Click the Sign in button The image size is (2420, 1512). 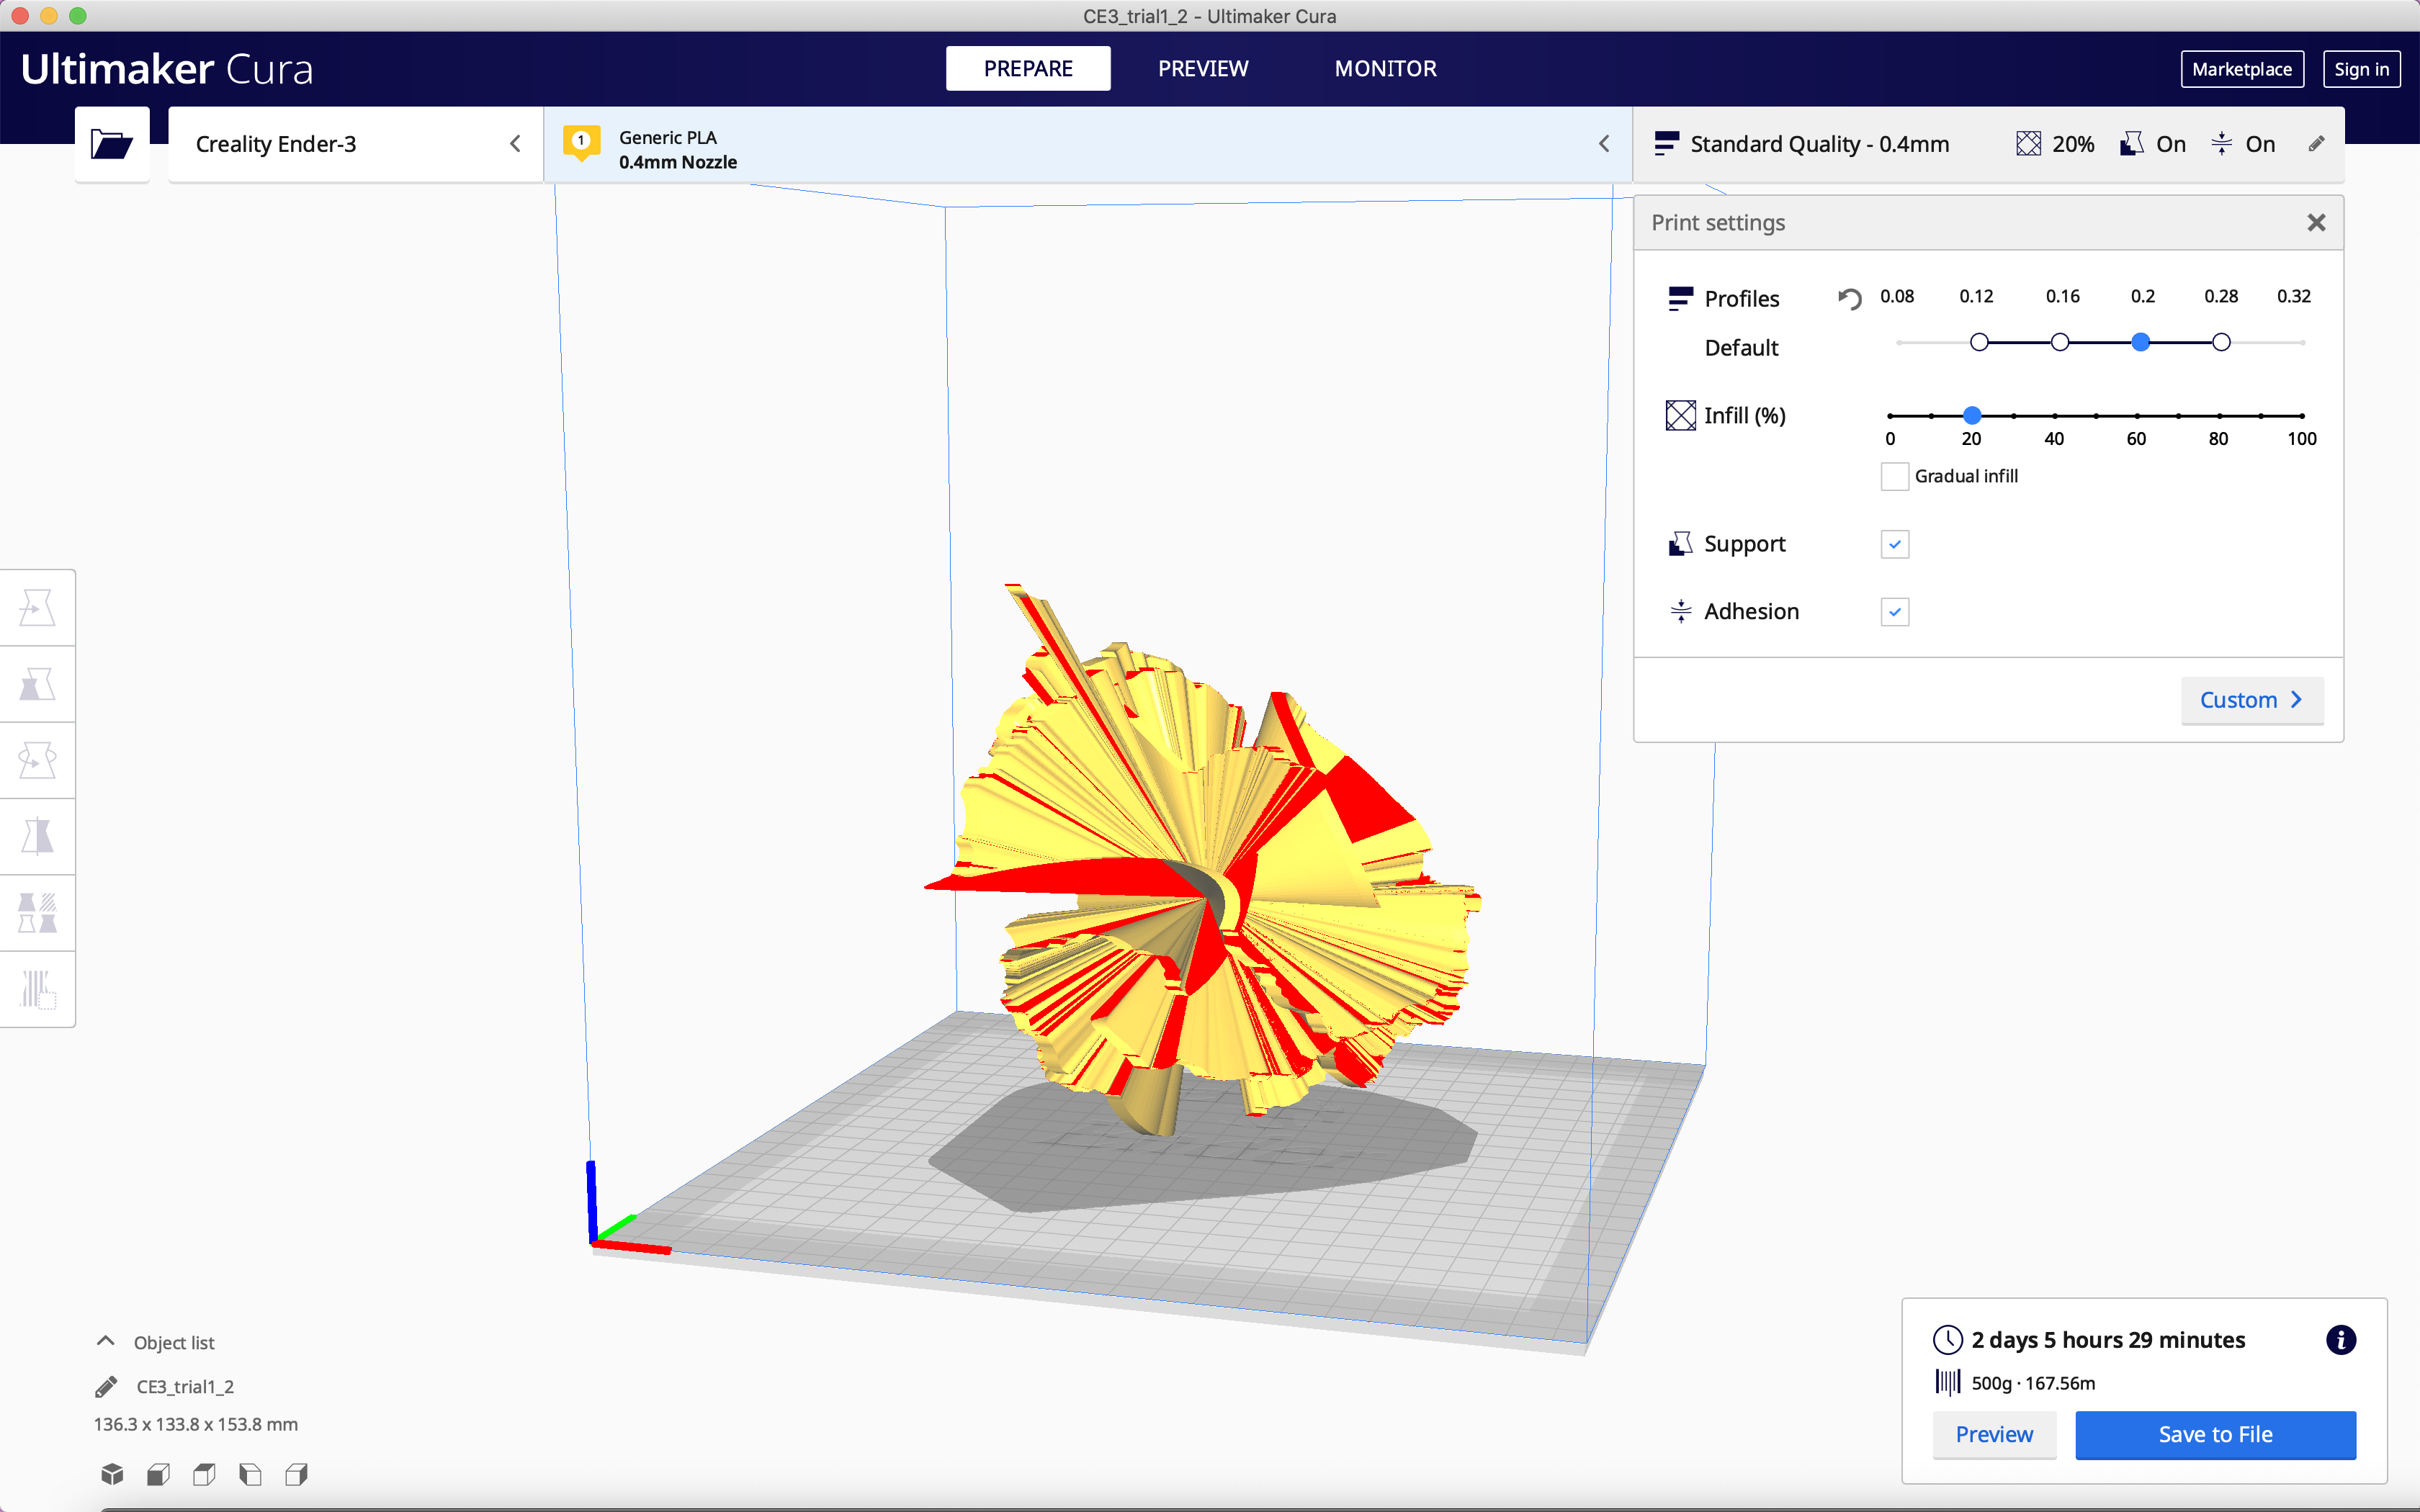coord(2361,69)
